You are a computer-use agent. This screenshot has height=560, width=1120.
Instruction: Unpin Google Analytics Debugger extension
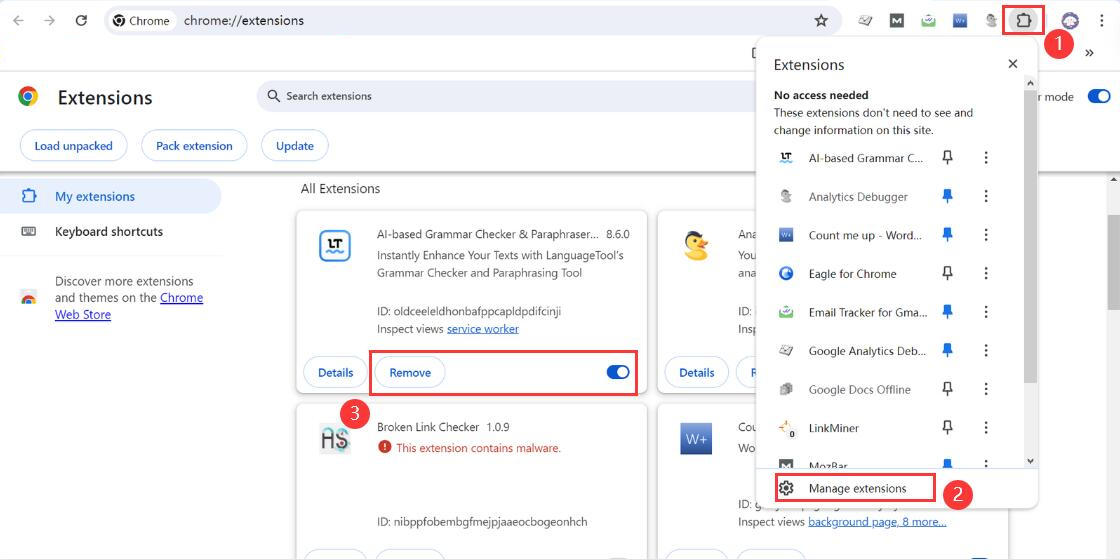tap(947, 351)
